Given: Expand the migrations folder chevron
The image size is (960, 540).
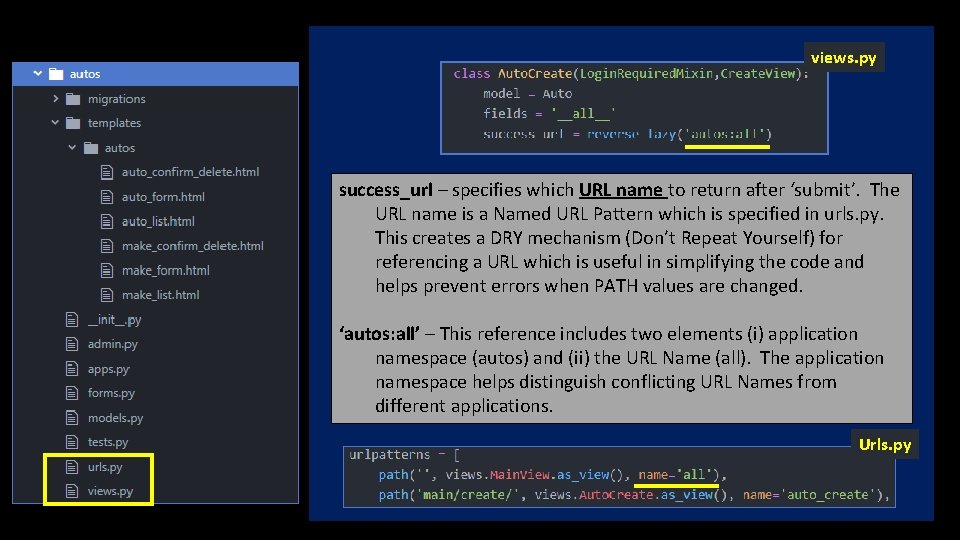Looking at the screenshot, I should pyautogui.click(x=56, y=98).
